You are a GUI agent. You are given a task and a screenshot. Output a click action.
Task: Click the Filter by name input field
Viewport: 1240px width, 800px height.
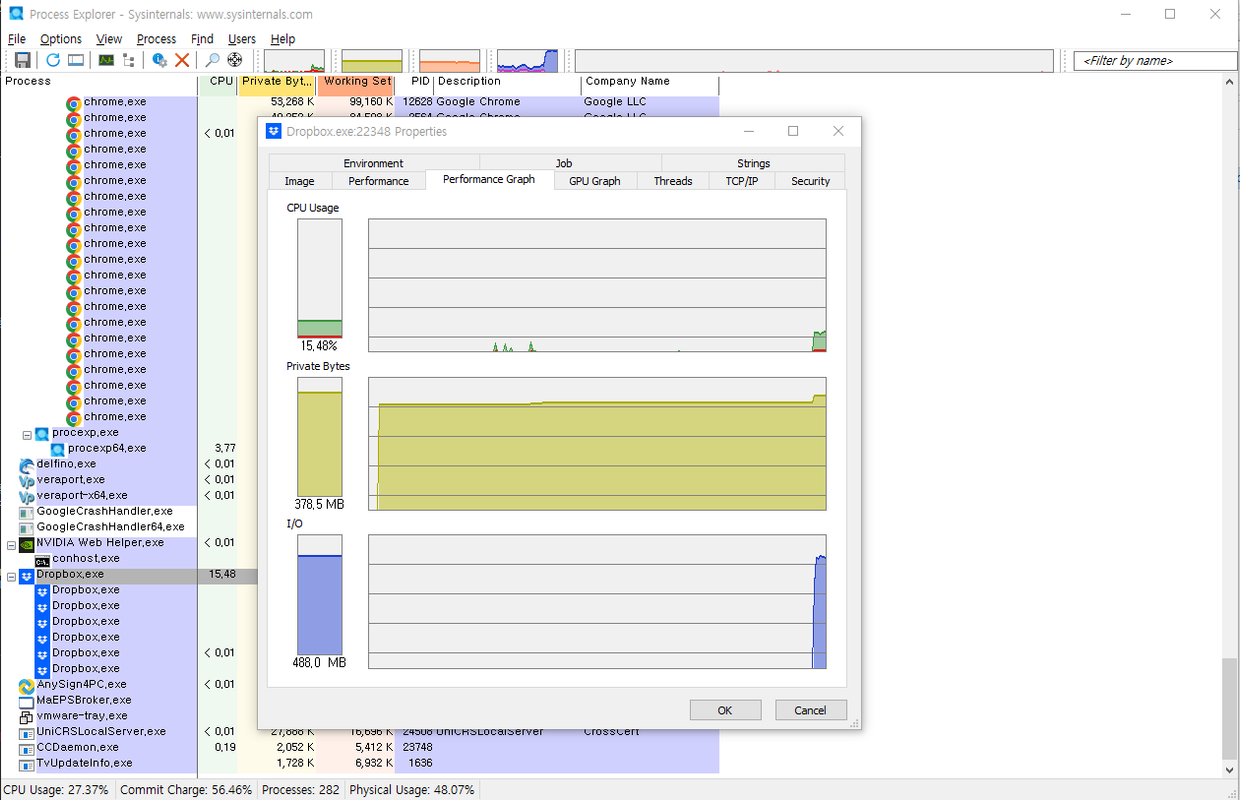(x=1157, y=61)
